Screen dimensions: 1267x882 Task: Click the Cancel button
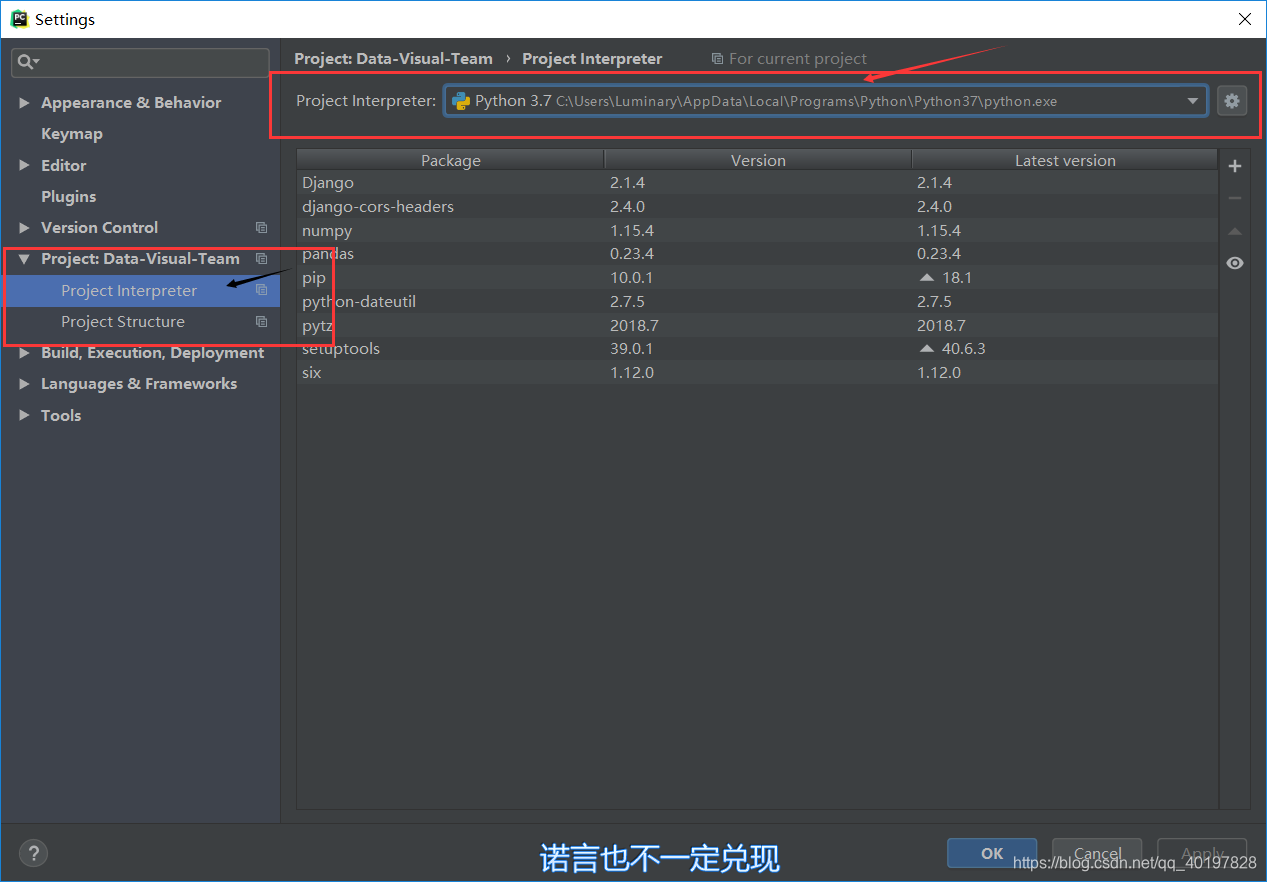1097,853
